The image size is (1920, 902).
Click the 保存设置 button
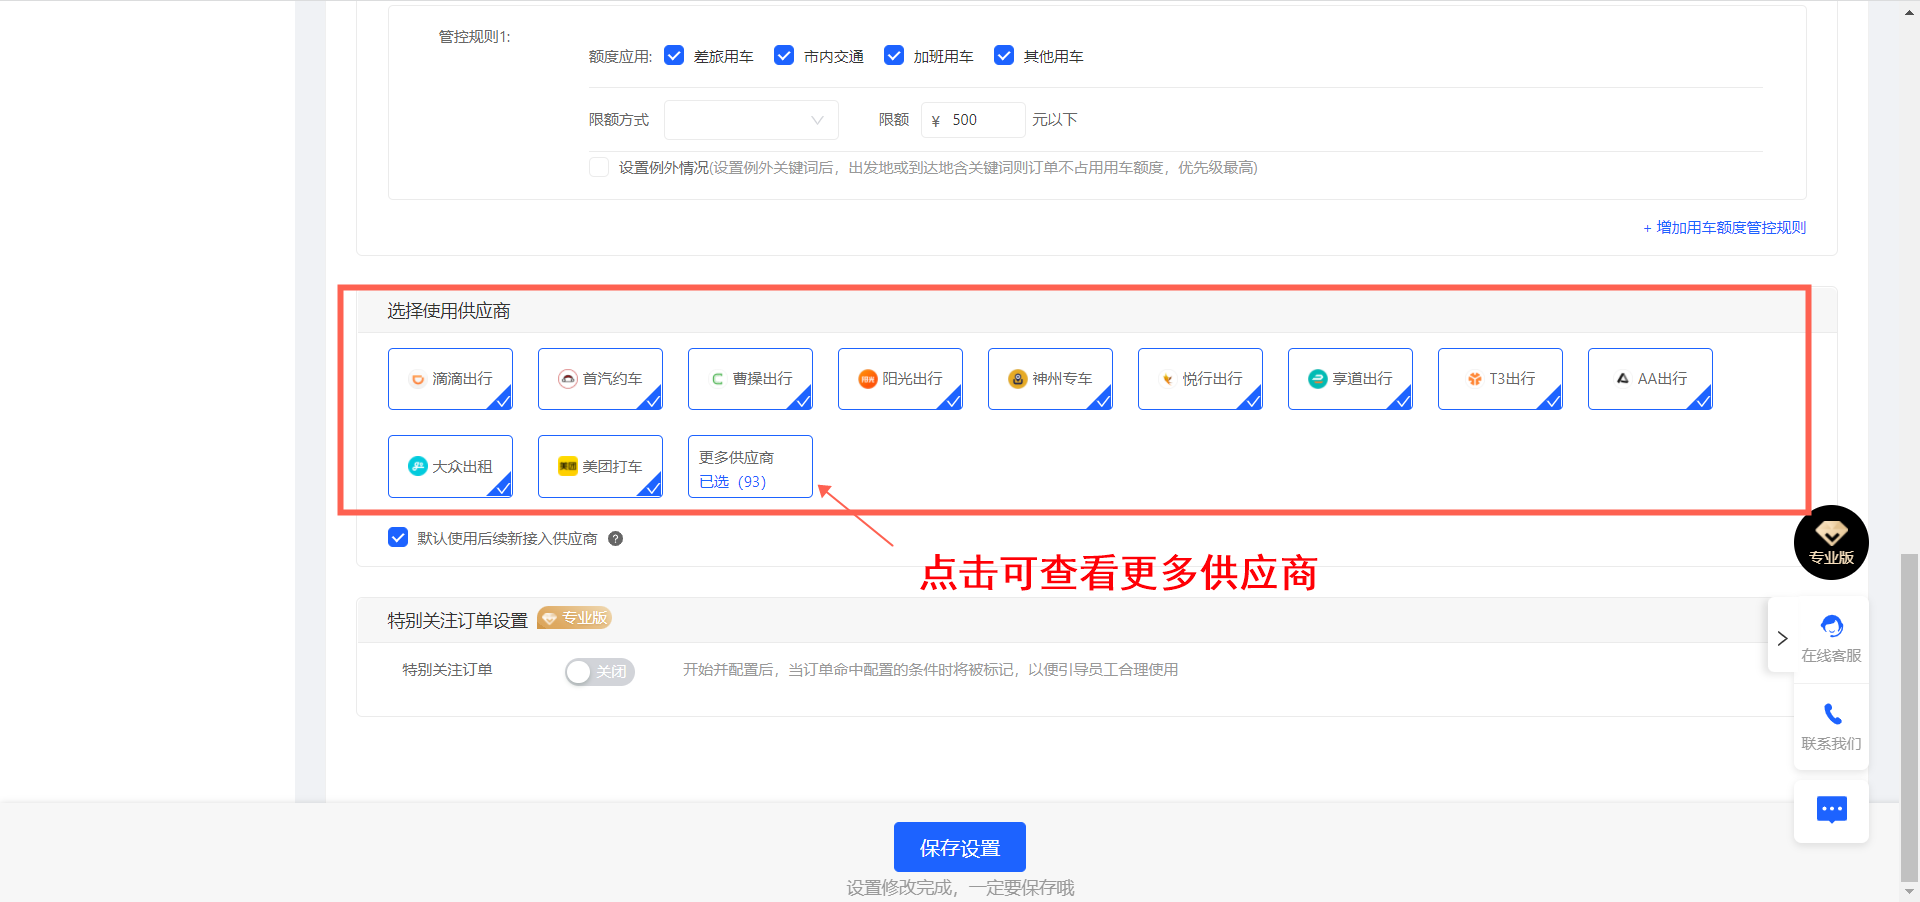(960, 847)
